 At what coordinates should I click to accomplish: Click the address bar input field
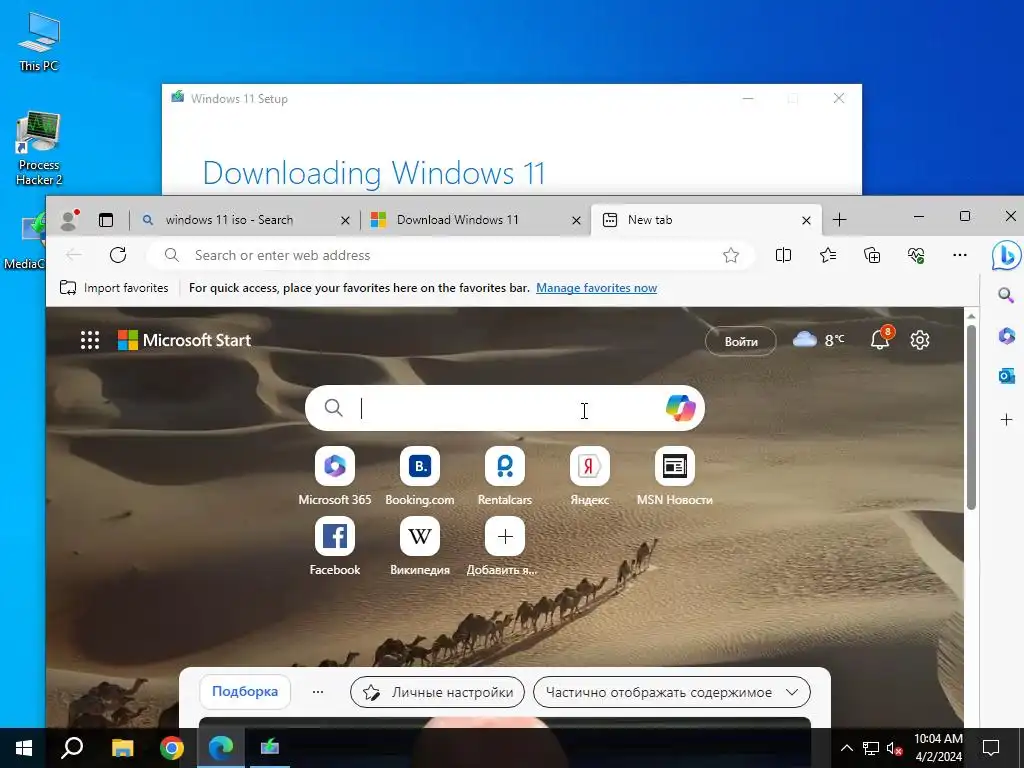[451, 255]
